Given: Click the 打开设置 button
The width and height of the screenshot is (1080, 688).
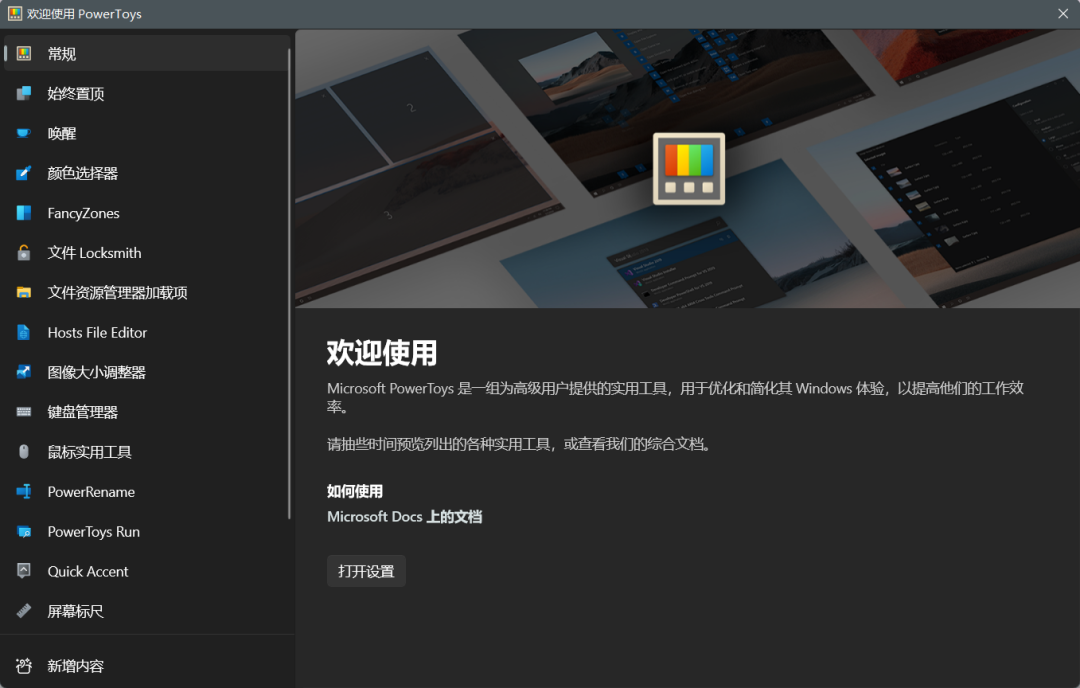Looking at the screenshot, I should coord(366,571).
